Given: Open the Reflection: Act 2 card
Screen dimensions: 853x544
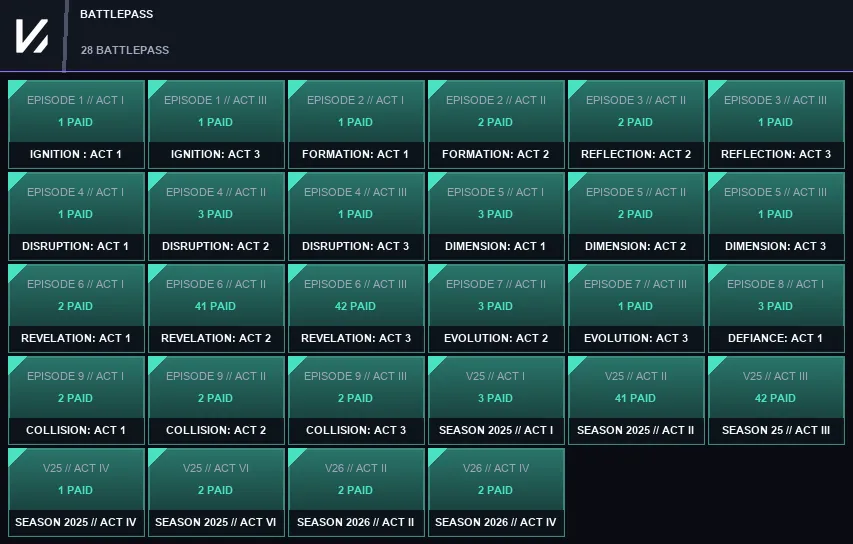Looking at the screenshot, I should [x=636, y=125].
